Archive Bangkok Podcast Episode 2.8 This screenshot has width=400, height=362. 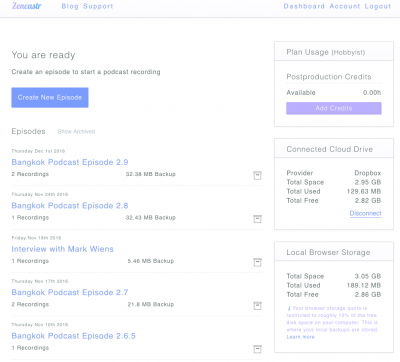pos(257,219)
